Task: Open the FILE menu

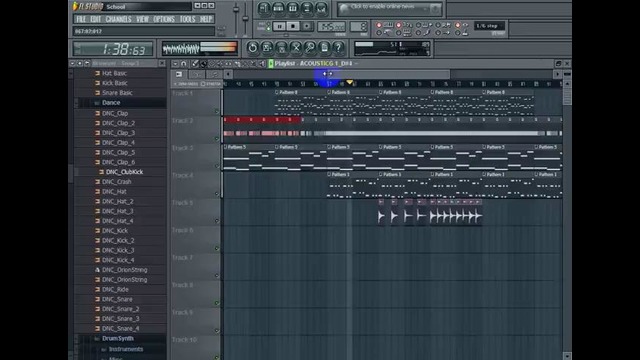Action: [x=81, y=19]
